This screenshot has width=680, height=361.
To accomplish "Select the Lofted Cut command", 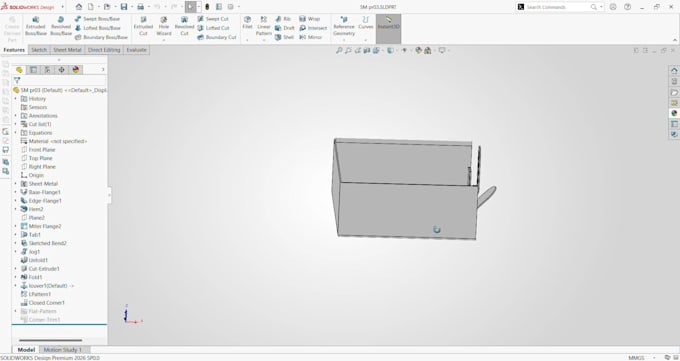I will [213, 28].
